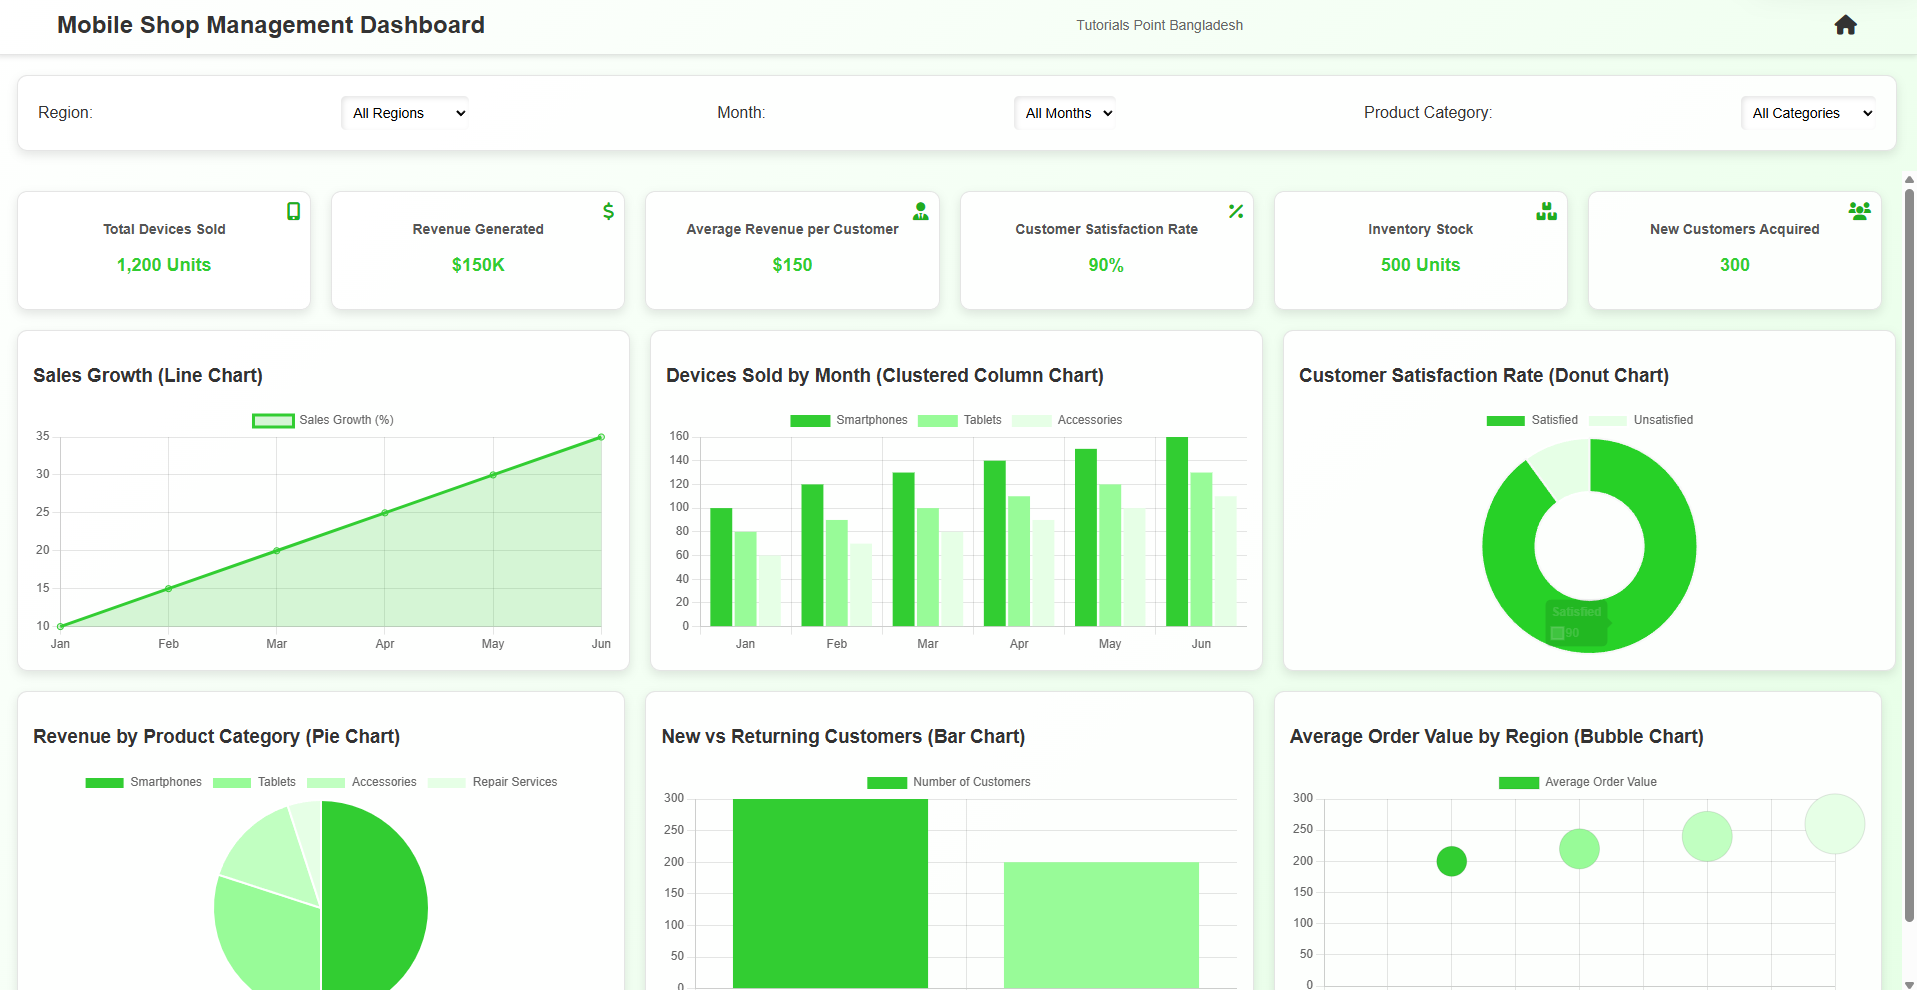This screenshot has width=1917, height=990.
Task: Click the phone icon on Total Devices Sold
Action: pyautogui.click(x=293, y=211)
